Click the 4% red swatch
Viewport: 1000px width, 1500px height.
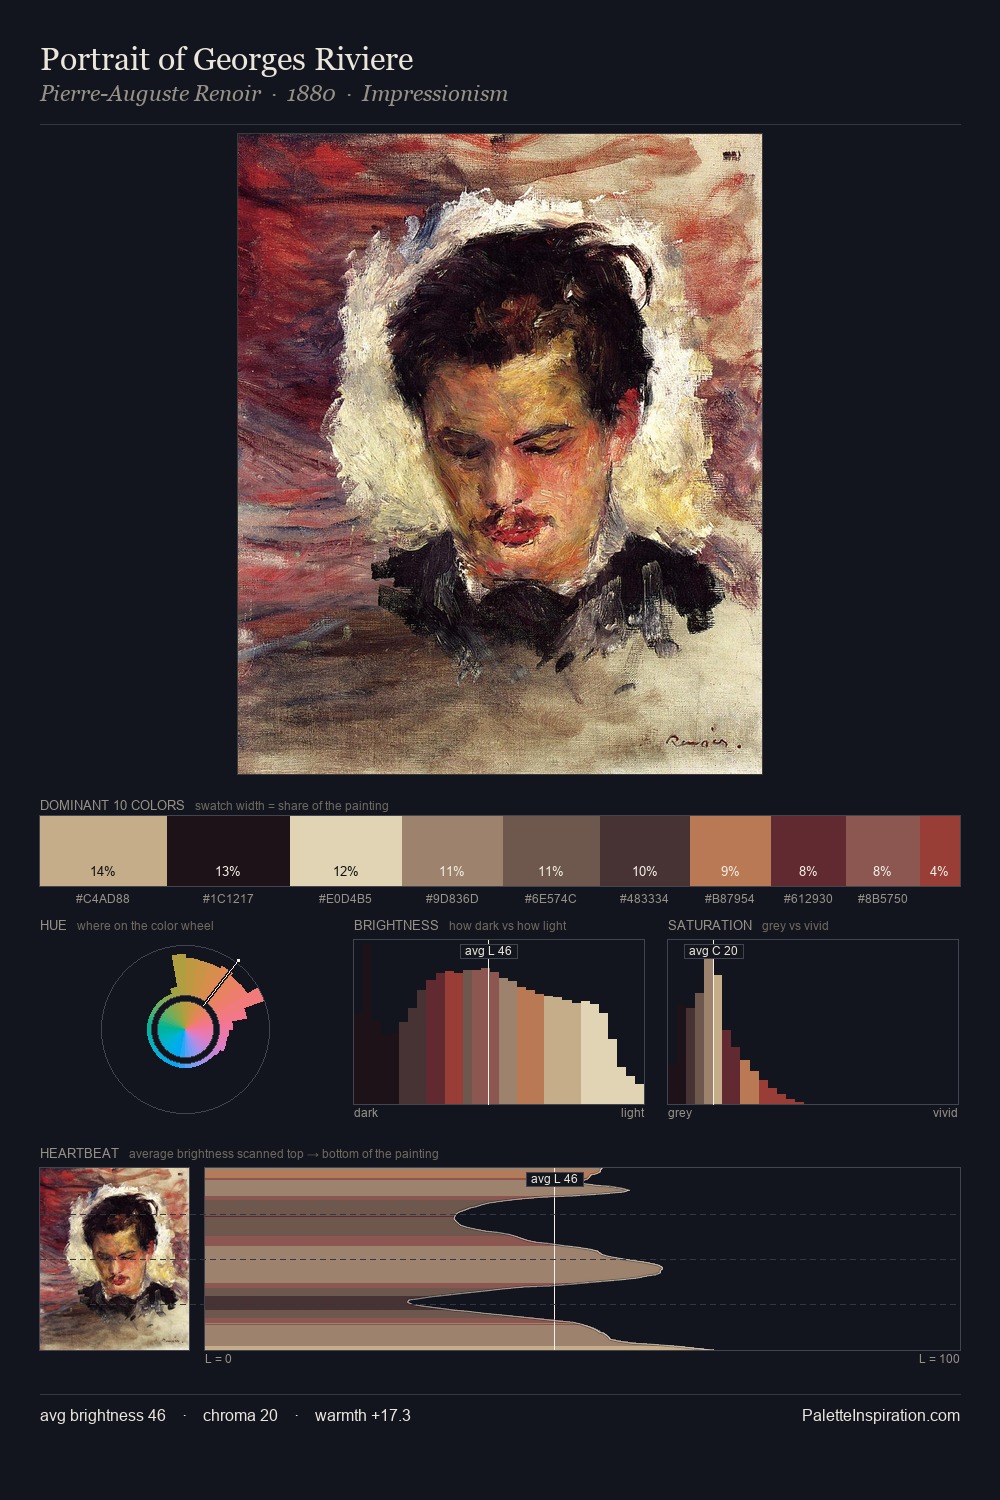pyautogui.click(x=940, y=851)
